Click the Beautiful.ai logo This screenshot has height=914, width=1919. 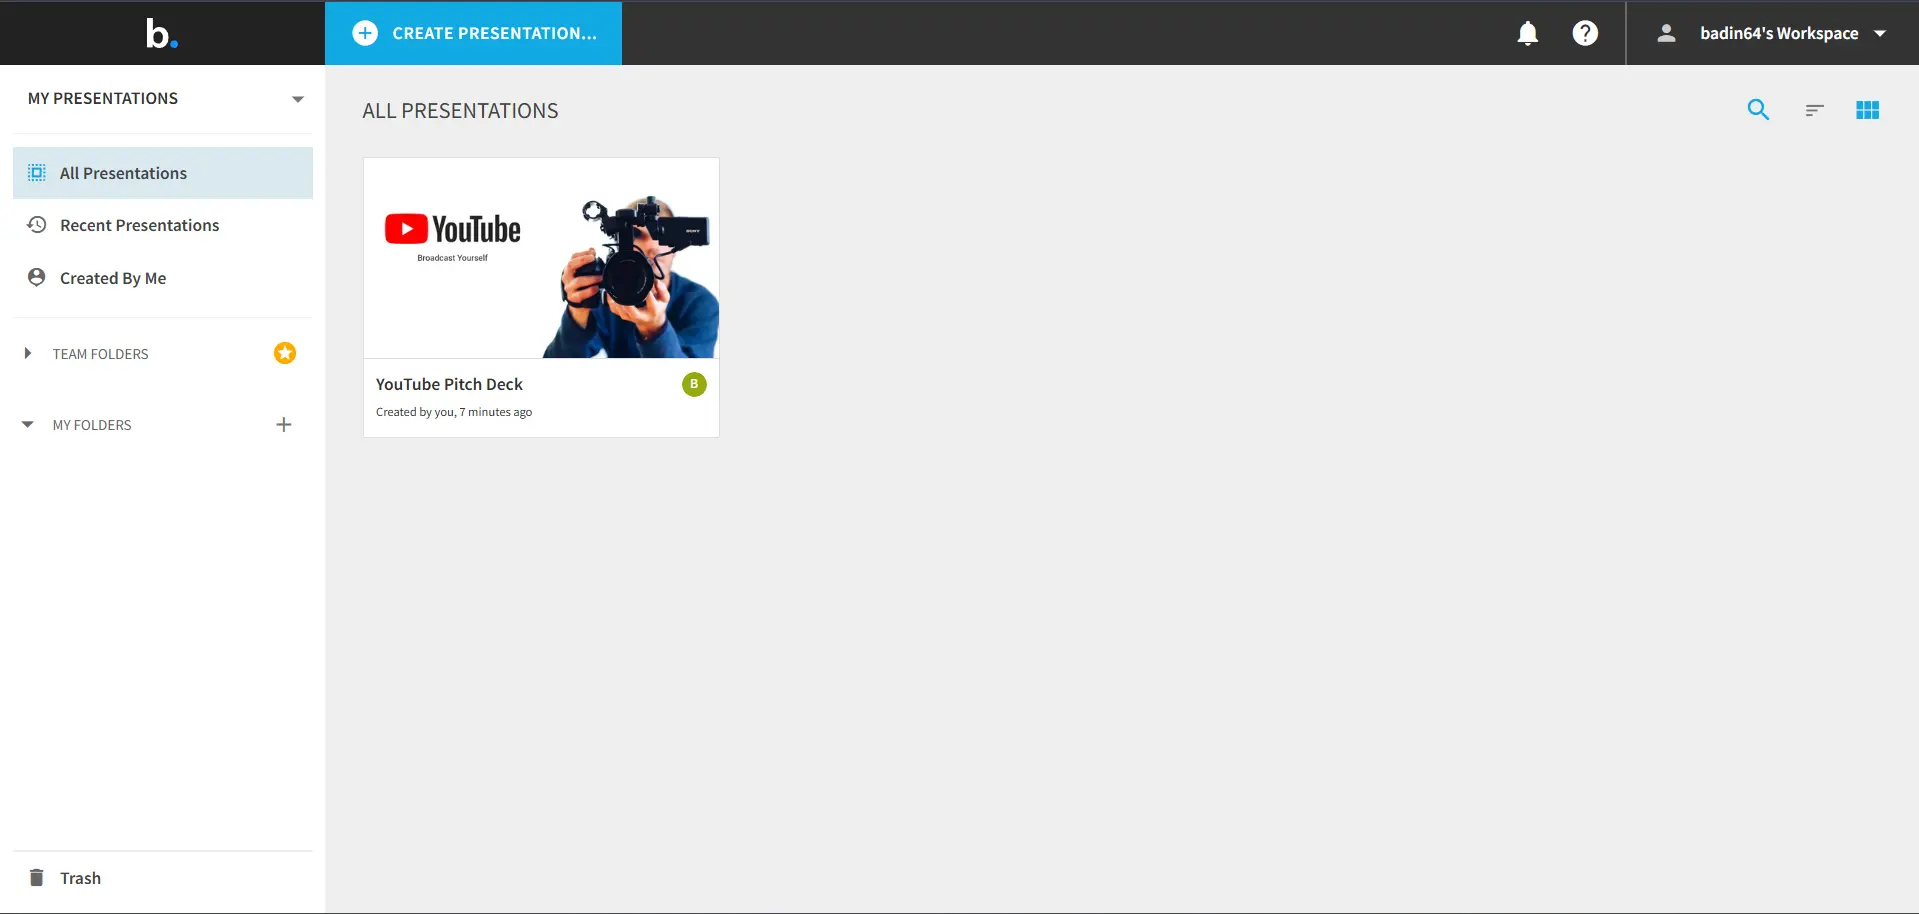click(x=162, y=33)
